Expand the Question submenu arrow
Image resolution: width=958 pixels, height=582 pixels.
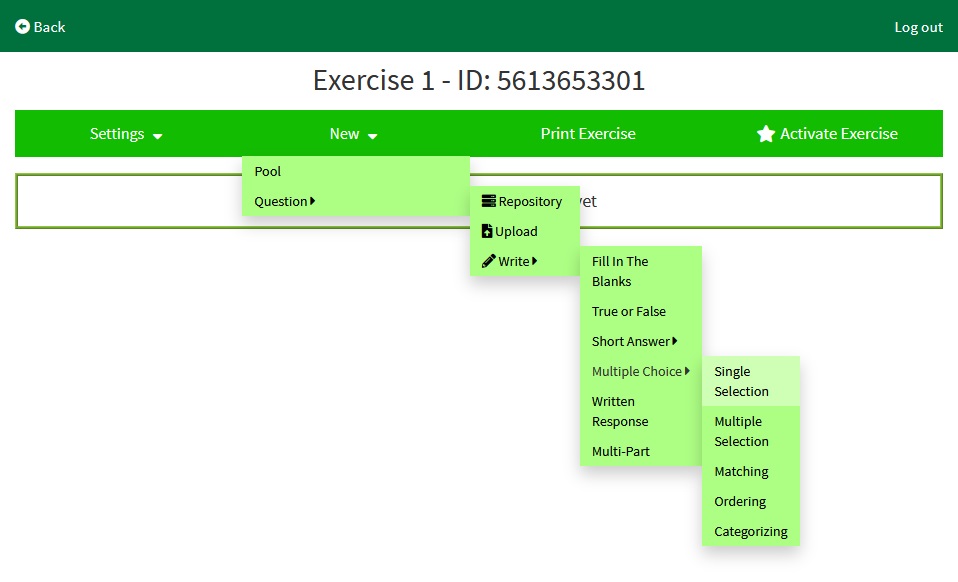pos(313,201)
